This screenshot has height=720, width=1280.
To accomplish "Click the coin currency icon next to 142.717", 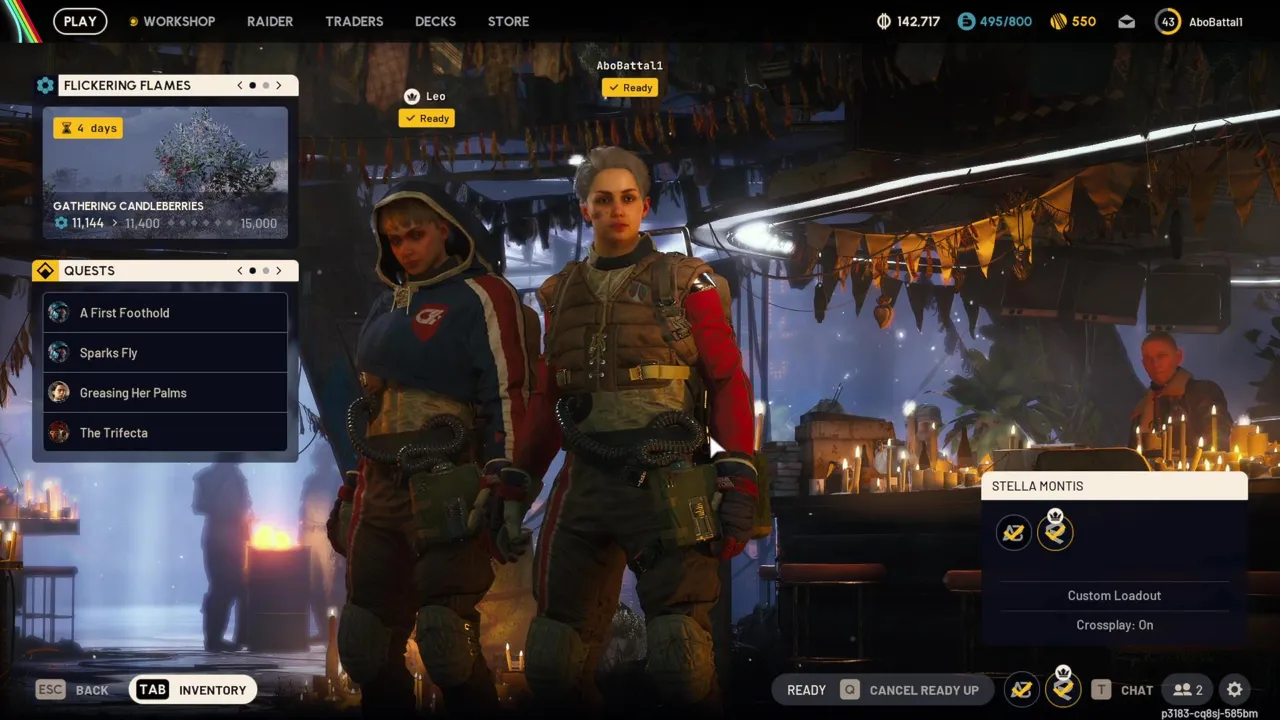I will [x=883, y=21].
